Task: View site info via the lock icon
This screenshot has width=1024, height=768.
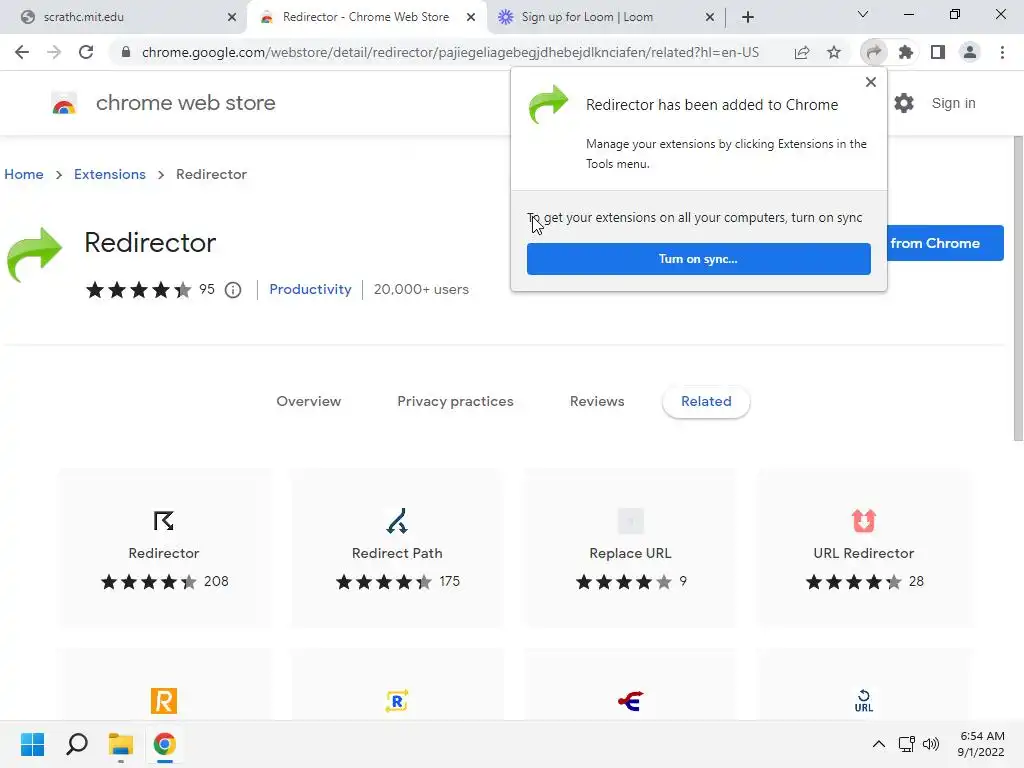Action: pyautogui.click(x=126, y=52)
